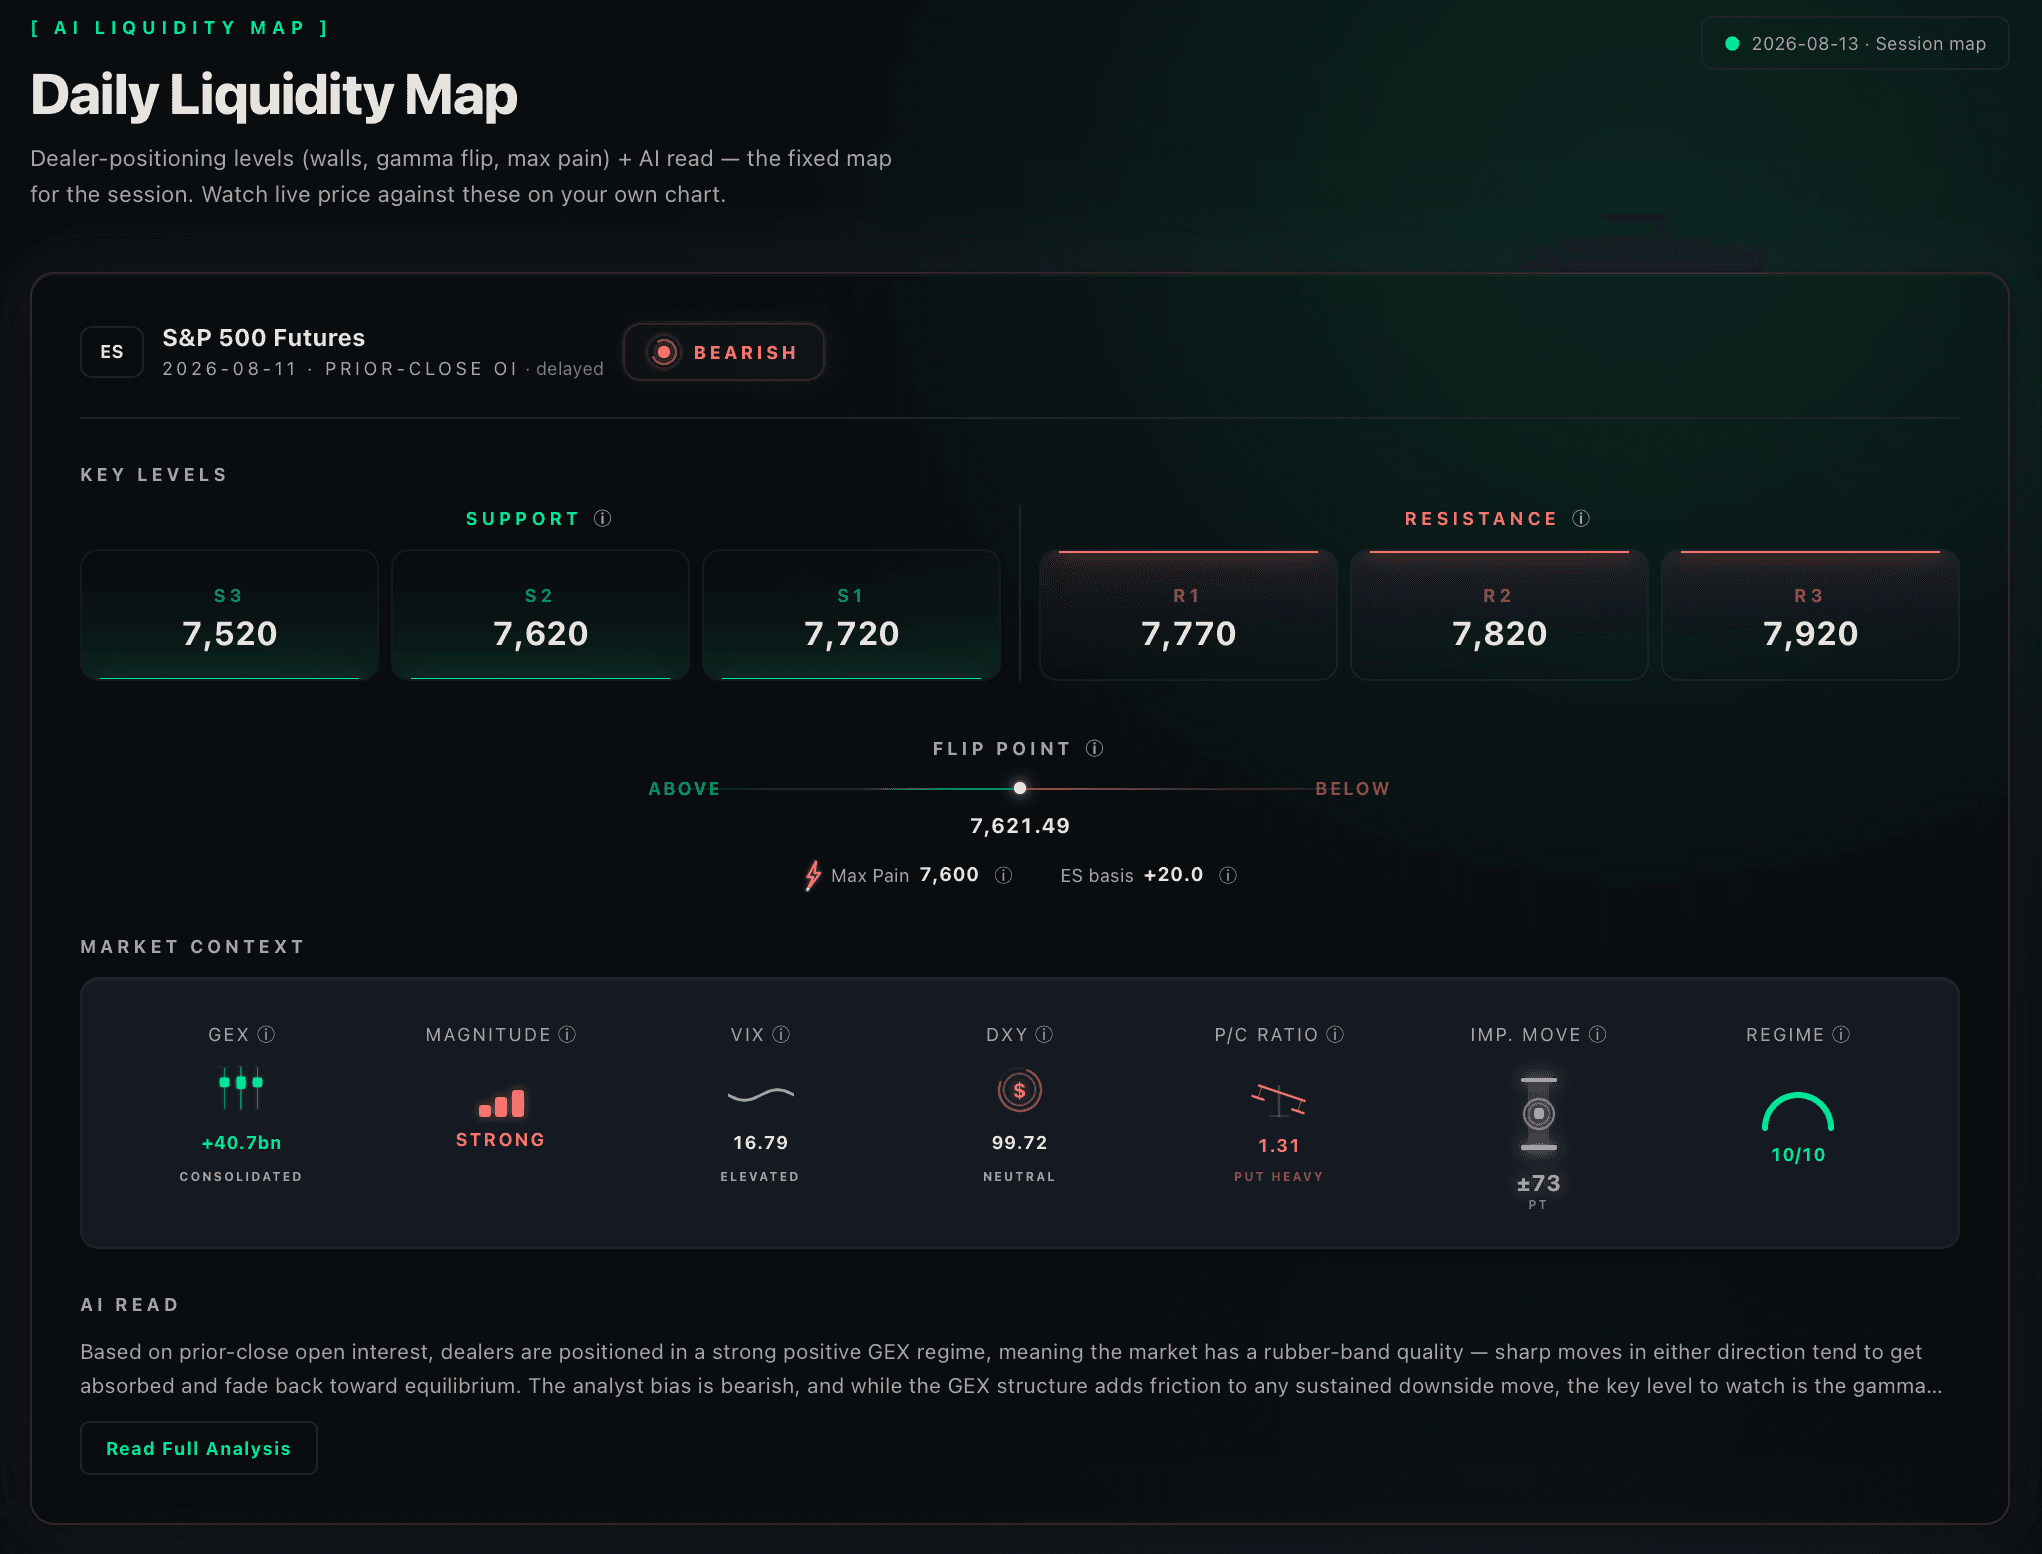Click the info icon next to P/C RATIO
This screenshot has width=2042, height=1554.
[1335, 1034]
